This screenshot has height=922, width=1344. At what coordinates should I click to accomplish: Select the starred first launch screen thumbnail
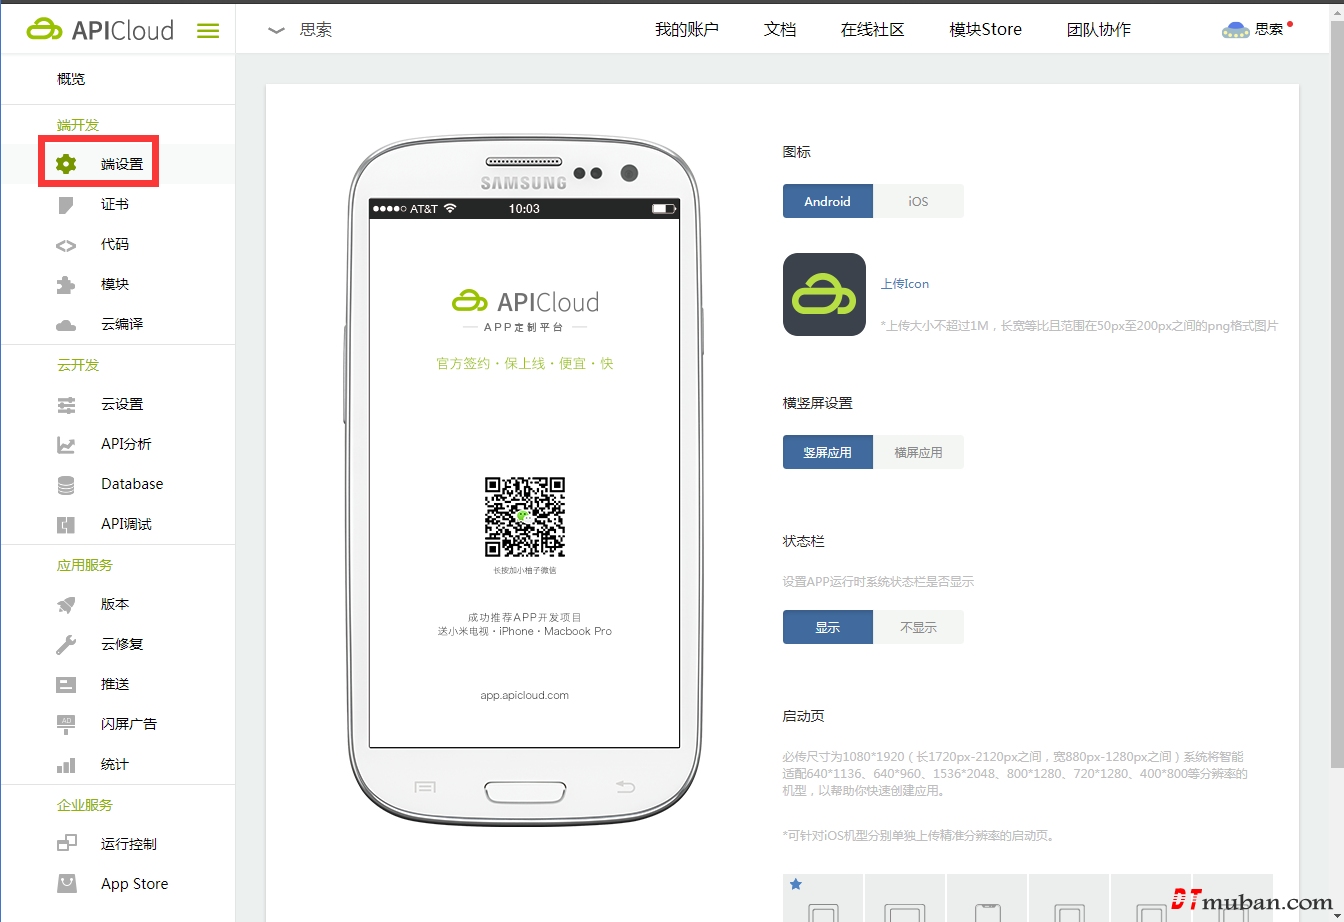pos(823,901)
